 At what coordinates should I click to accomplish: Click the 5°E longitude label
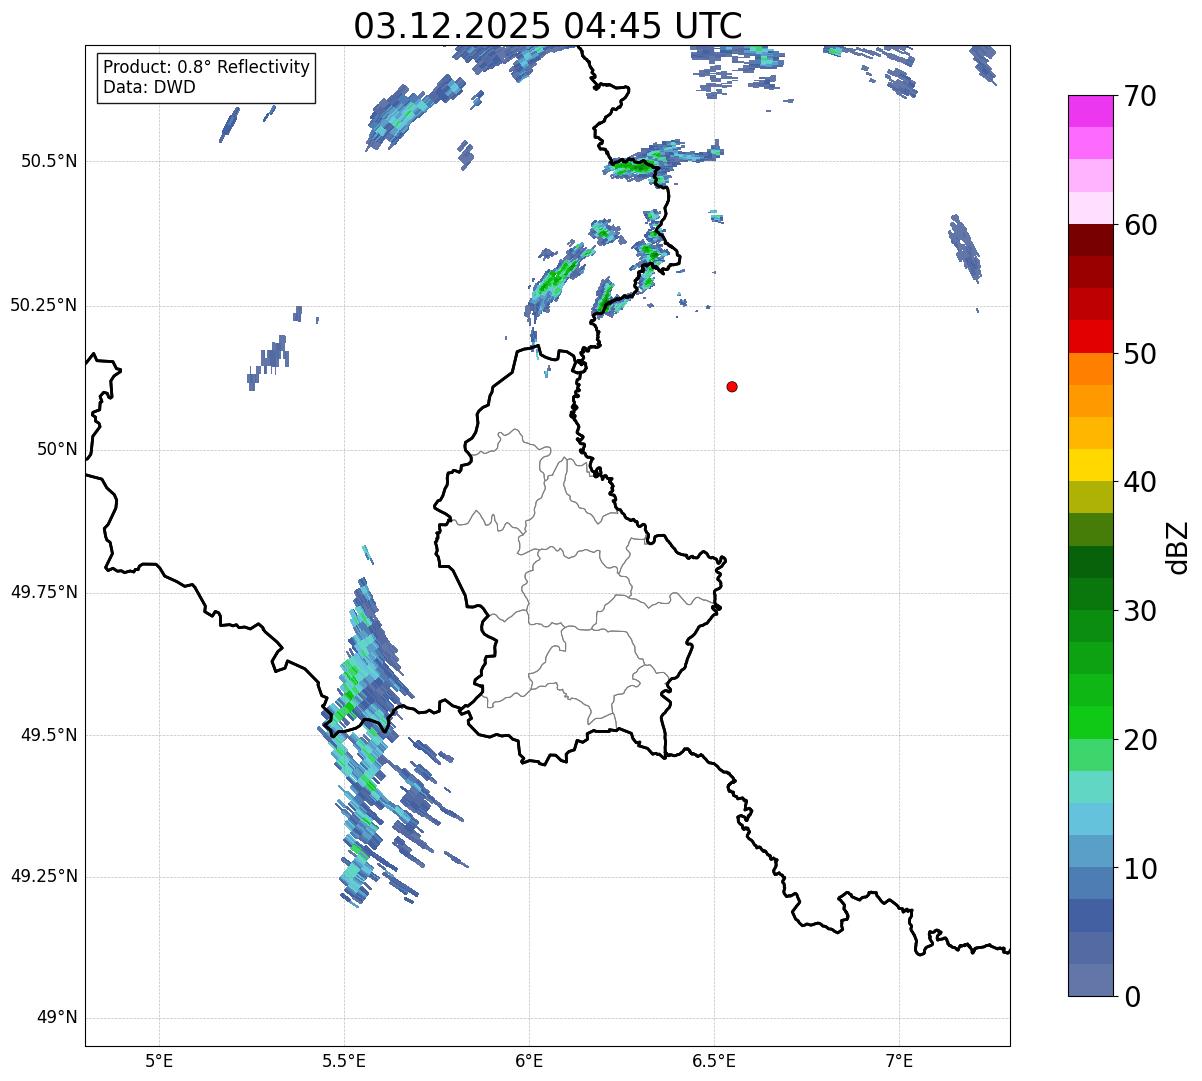point(159,1060)
